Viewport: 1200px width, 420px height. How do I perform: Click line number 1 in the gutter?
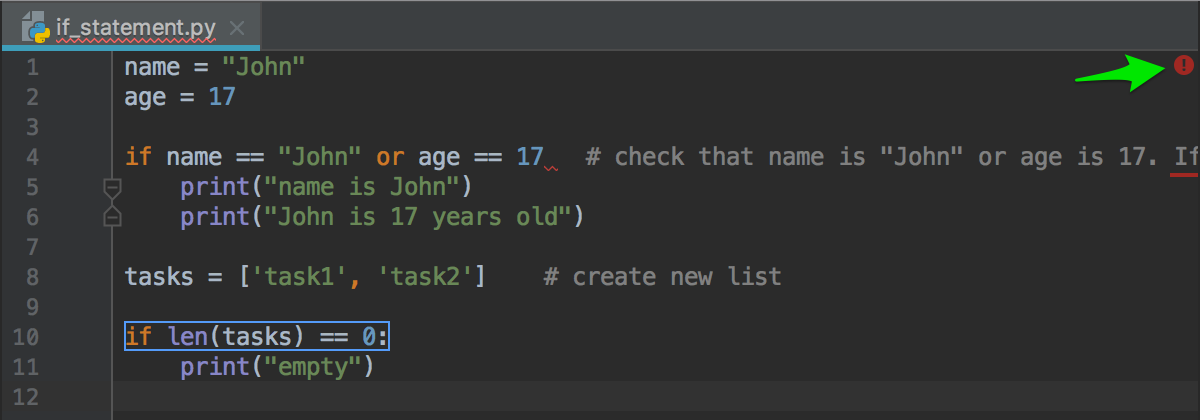(x=32, y=68)
